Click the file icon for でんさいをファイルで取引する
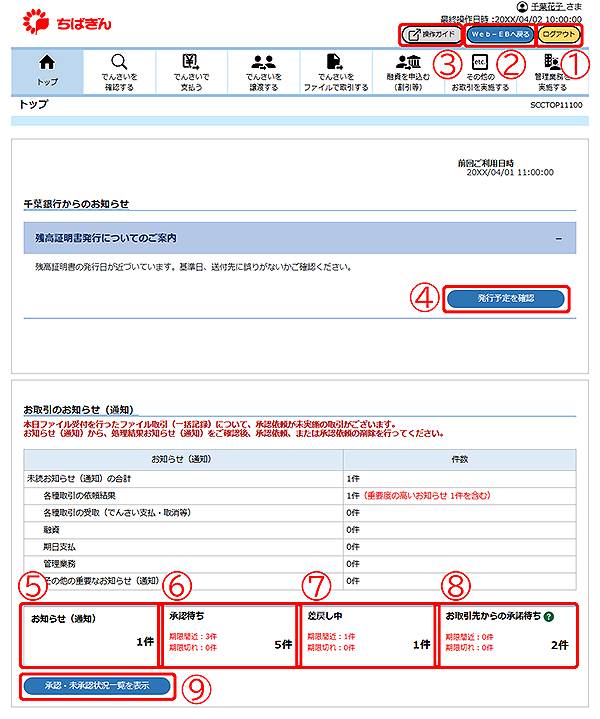The height and width of the screenshot is (719, 600). 336,62
